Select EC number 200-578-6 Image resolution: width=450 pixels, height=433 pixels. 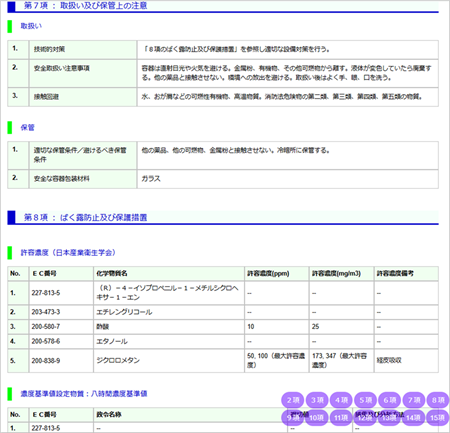click(x=46, y=341)
